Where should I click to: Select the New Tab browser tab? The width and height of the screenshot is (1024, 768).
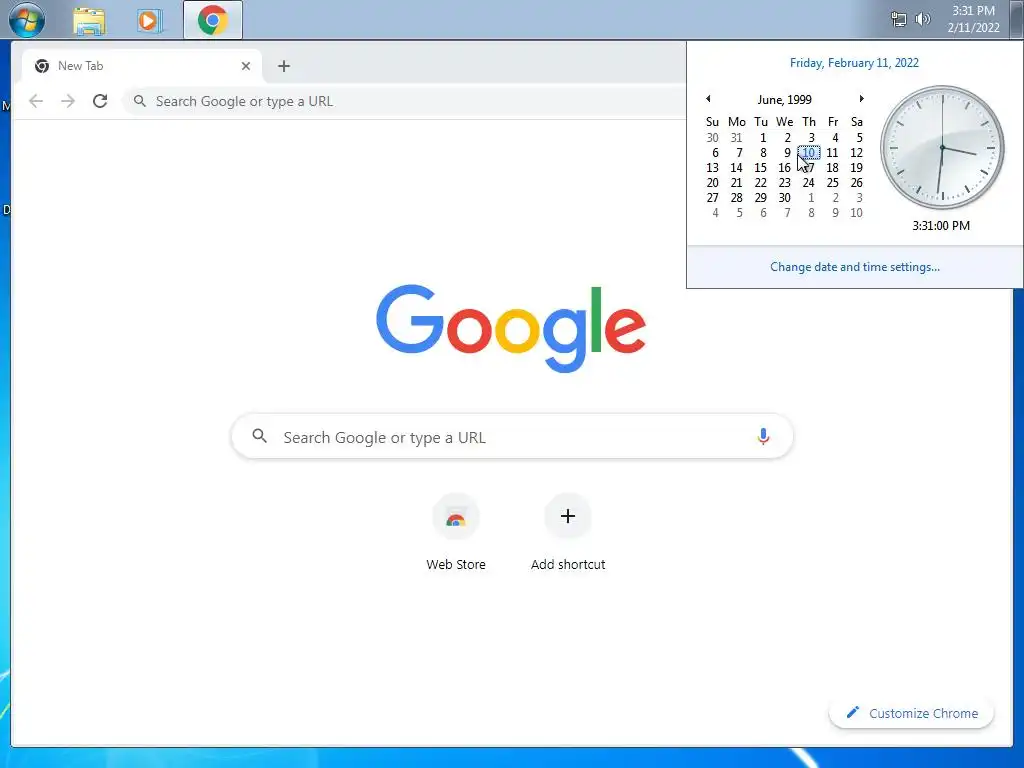[140, 66]
